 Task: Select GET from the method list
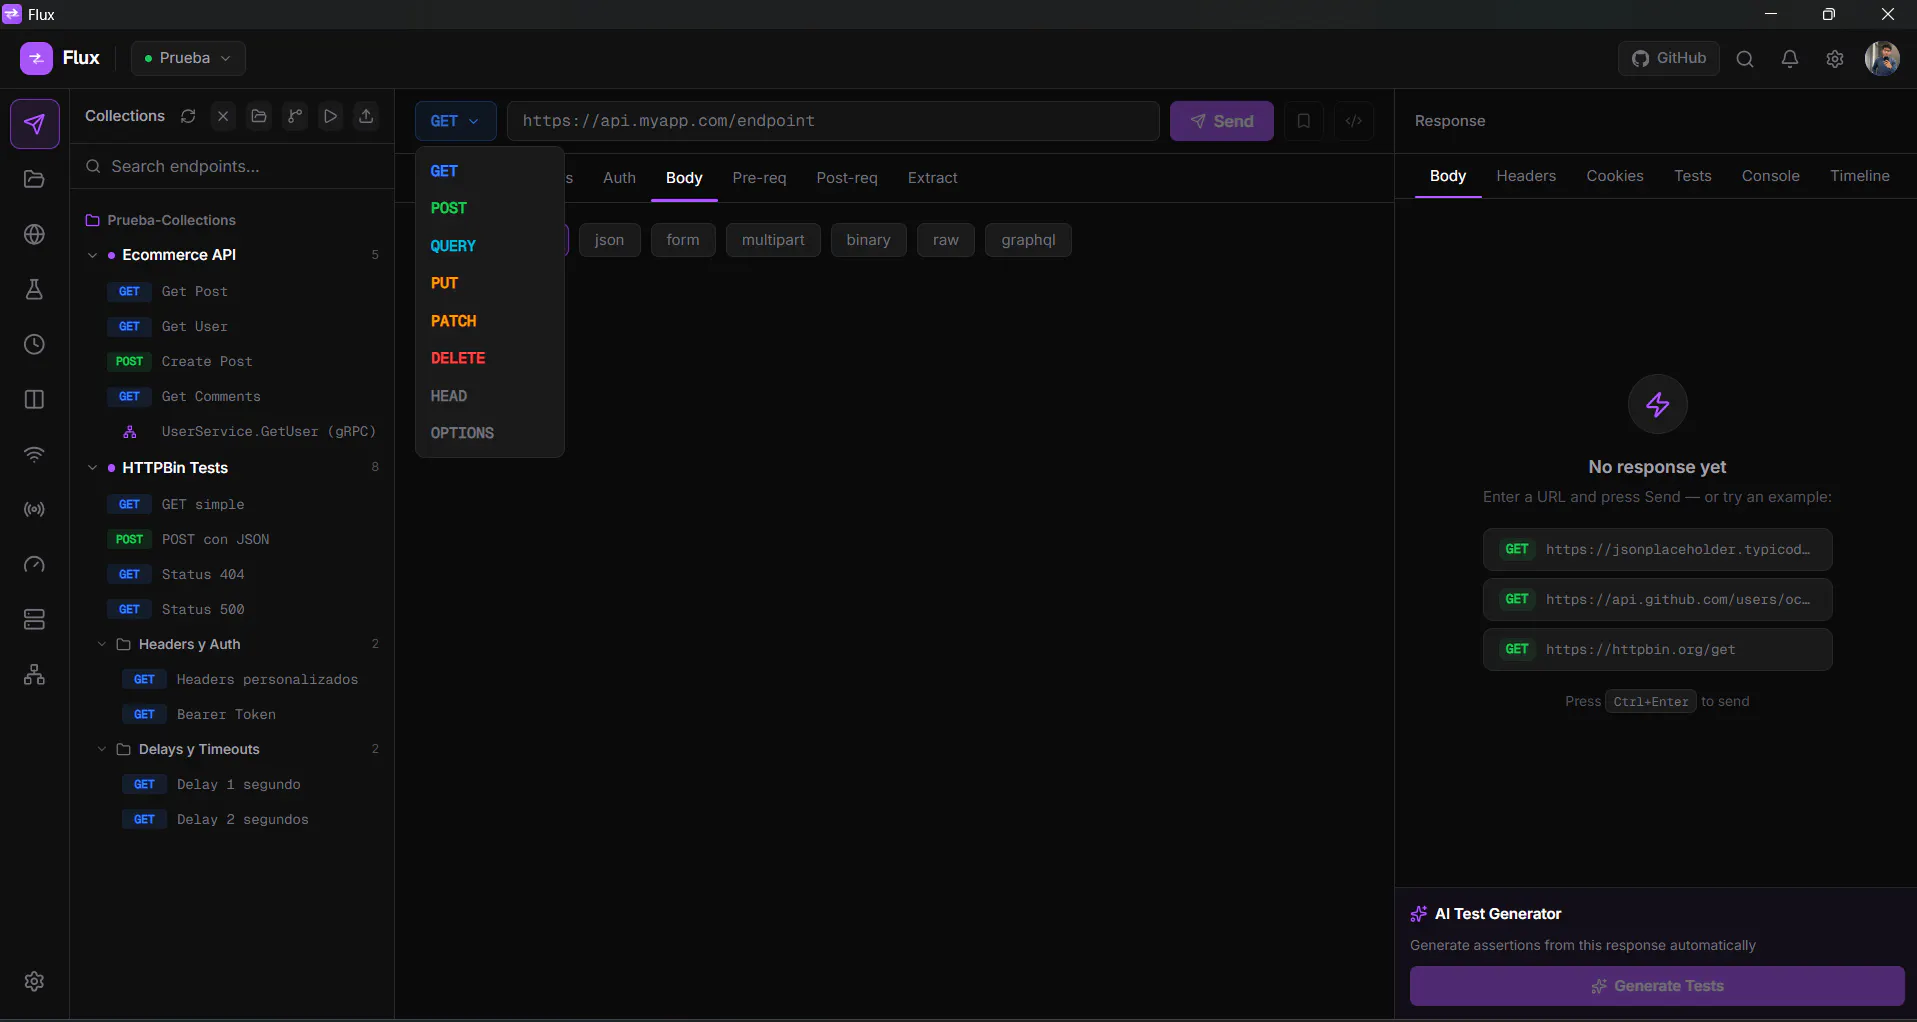(490, 171)
